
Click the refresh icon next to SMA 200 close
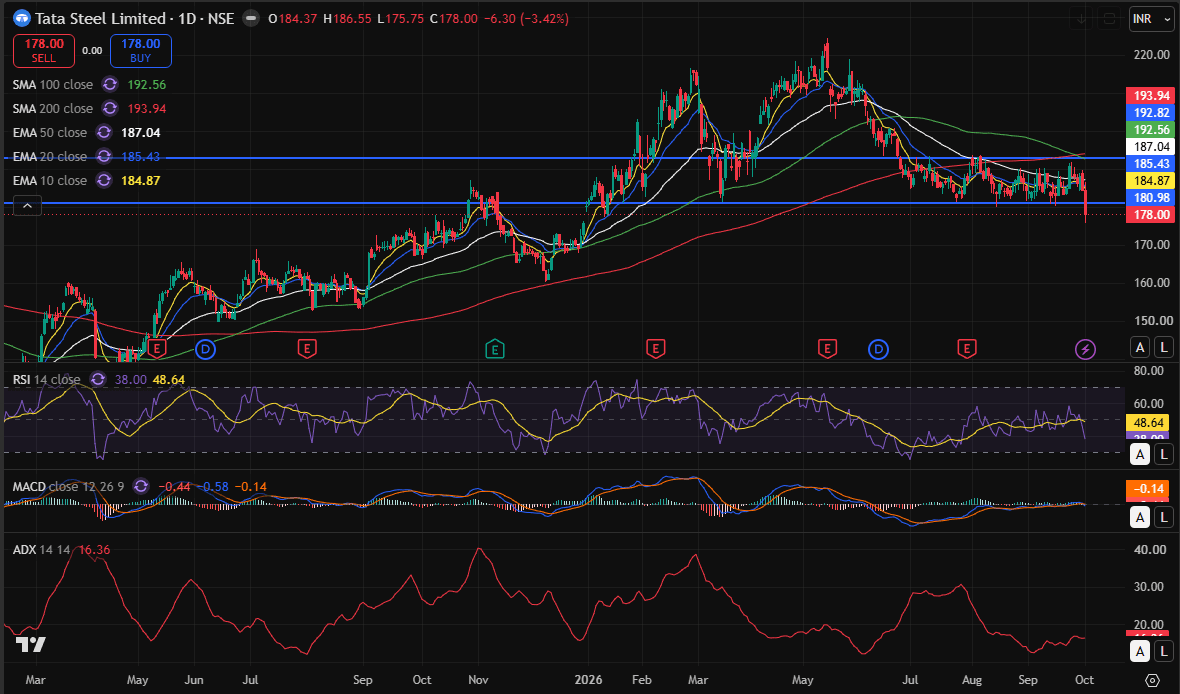[110, 108]
